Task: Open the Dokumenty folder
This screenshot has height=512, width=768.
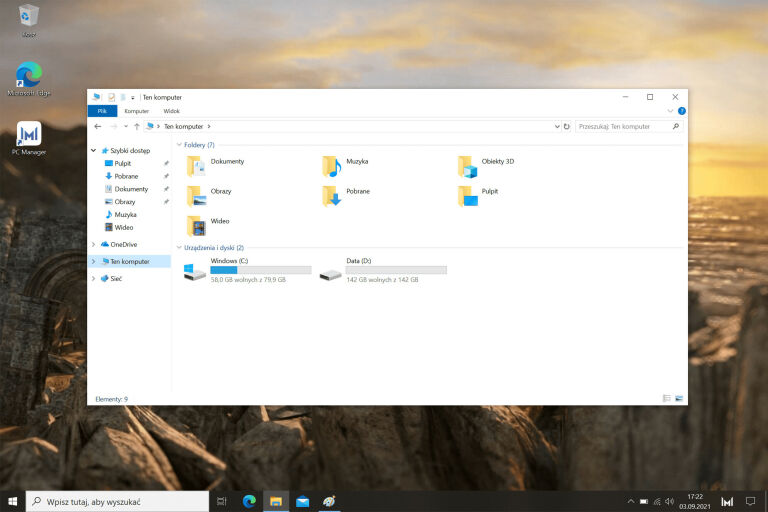Action: tap(216, 166)
